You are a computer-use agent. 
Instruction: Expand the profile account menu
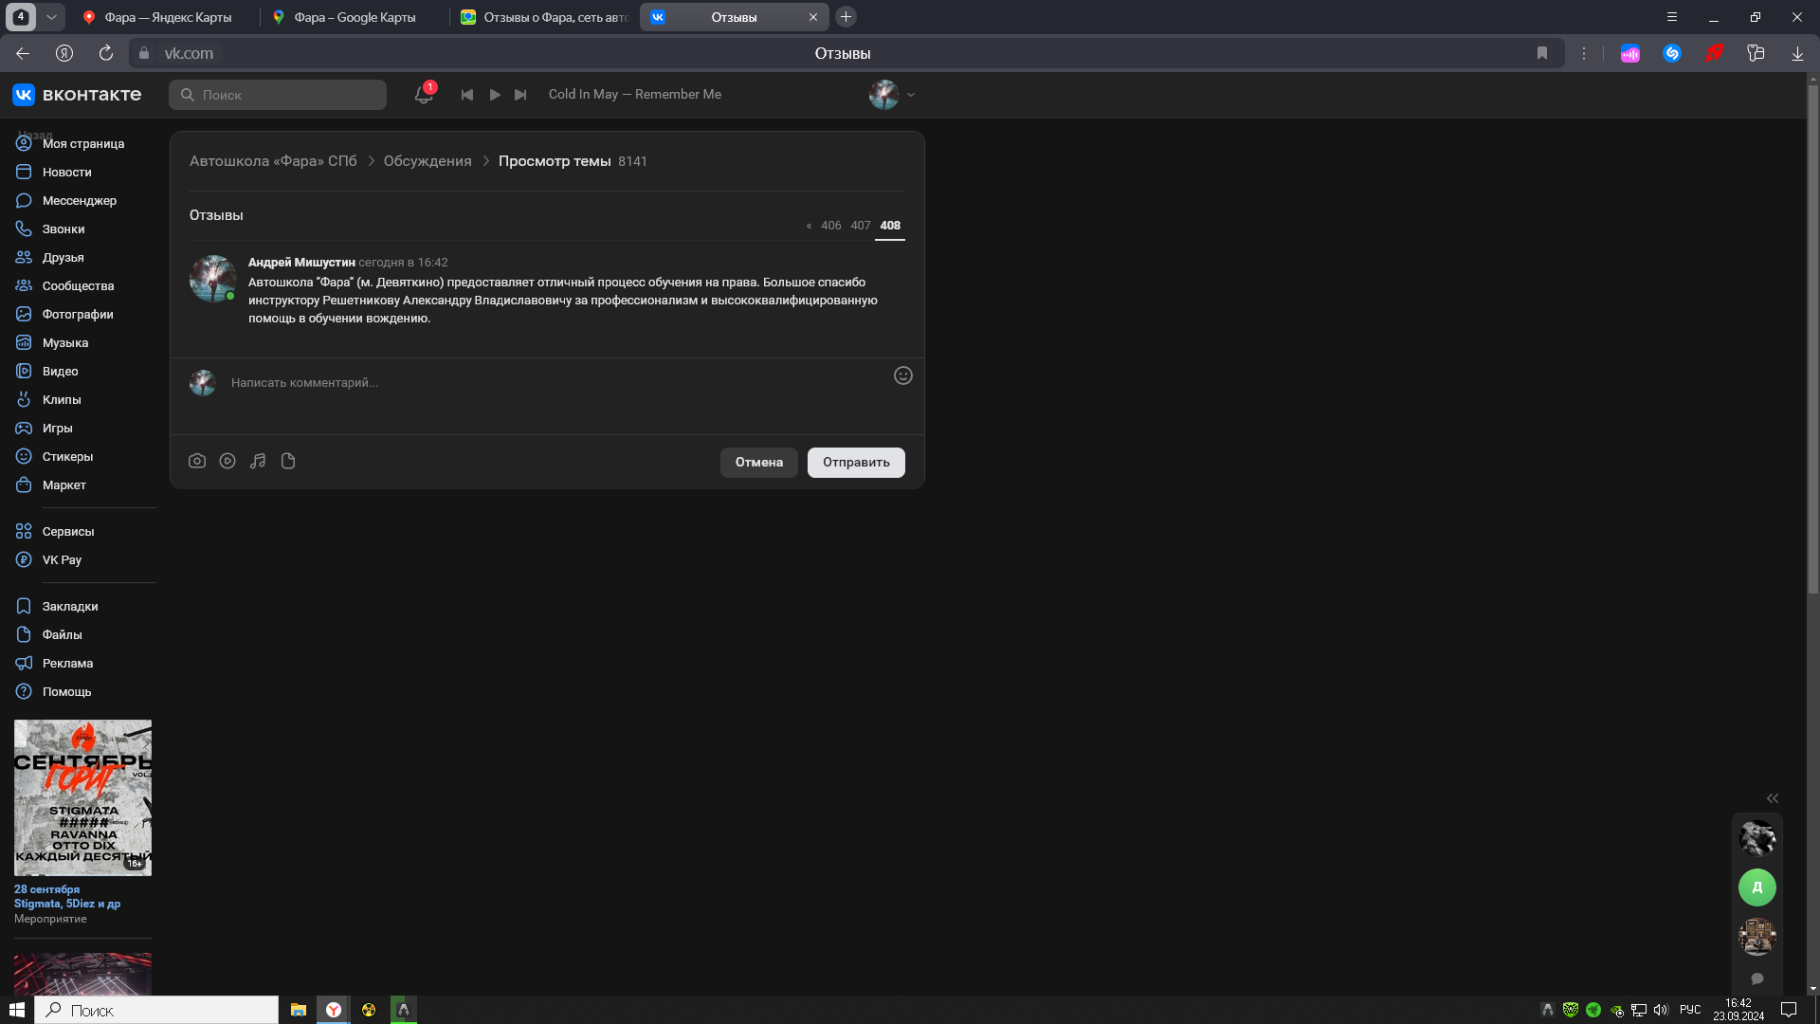[892, 95]
